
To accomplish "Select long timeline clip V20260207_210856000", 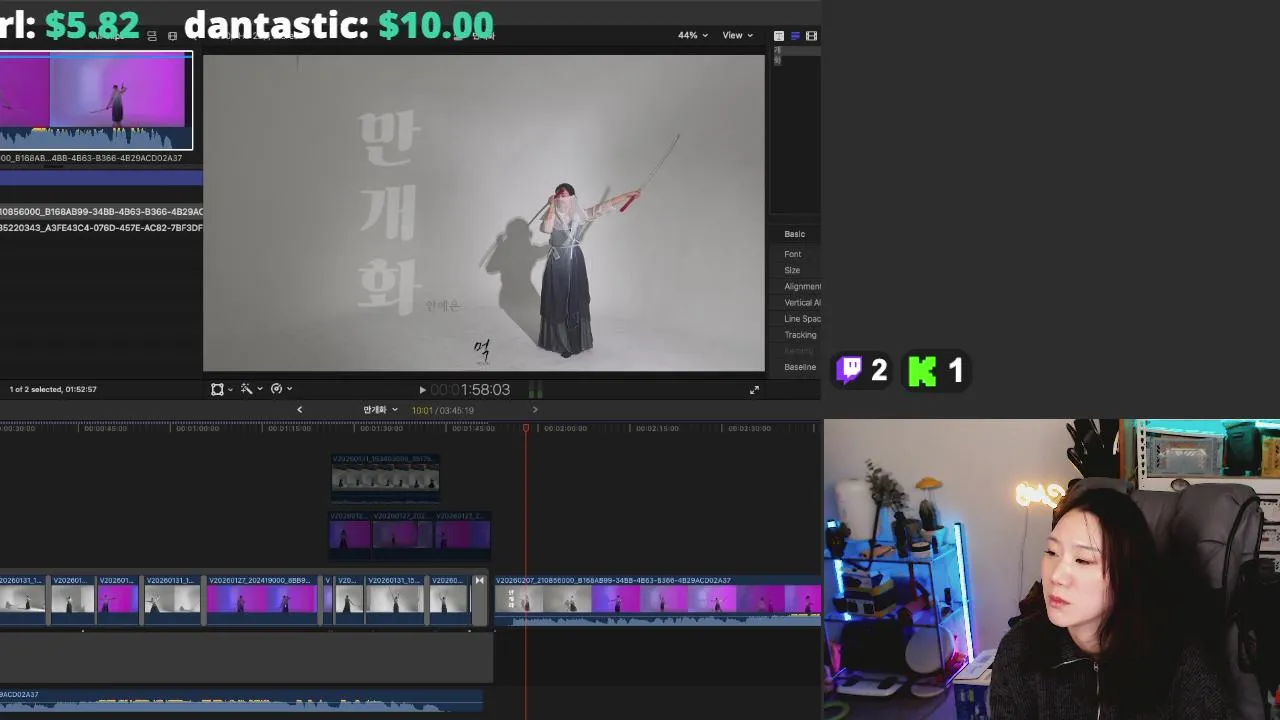I will [x=658, y=600].
